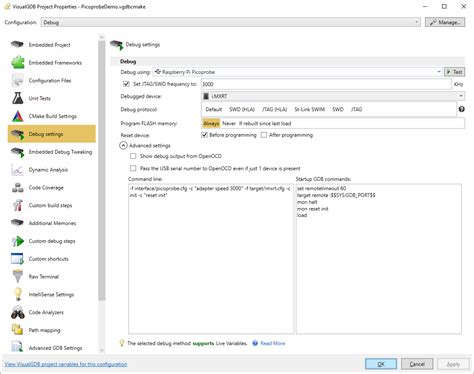Click the Raw Terminal funnel icon
Viewport: 474px width, 374px height.
pyautogui.click(x=17, y=277)
